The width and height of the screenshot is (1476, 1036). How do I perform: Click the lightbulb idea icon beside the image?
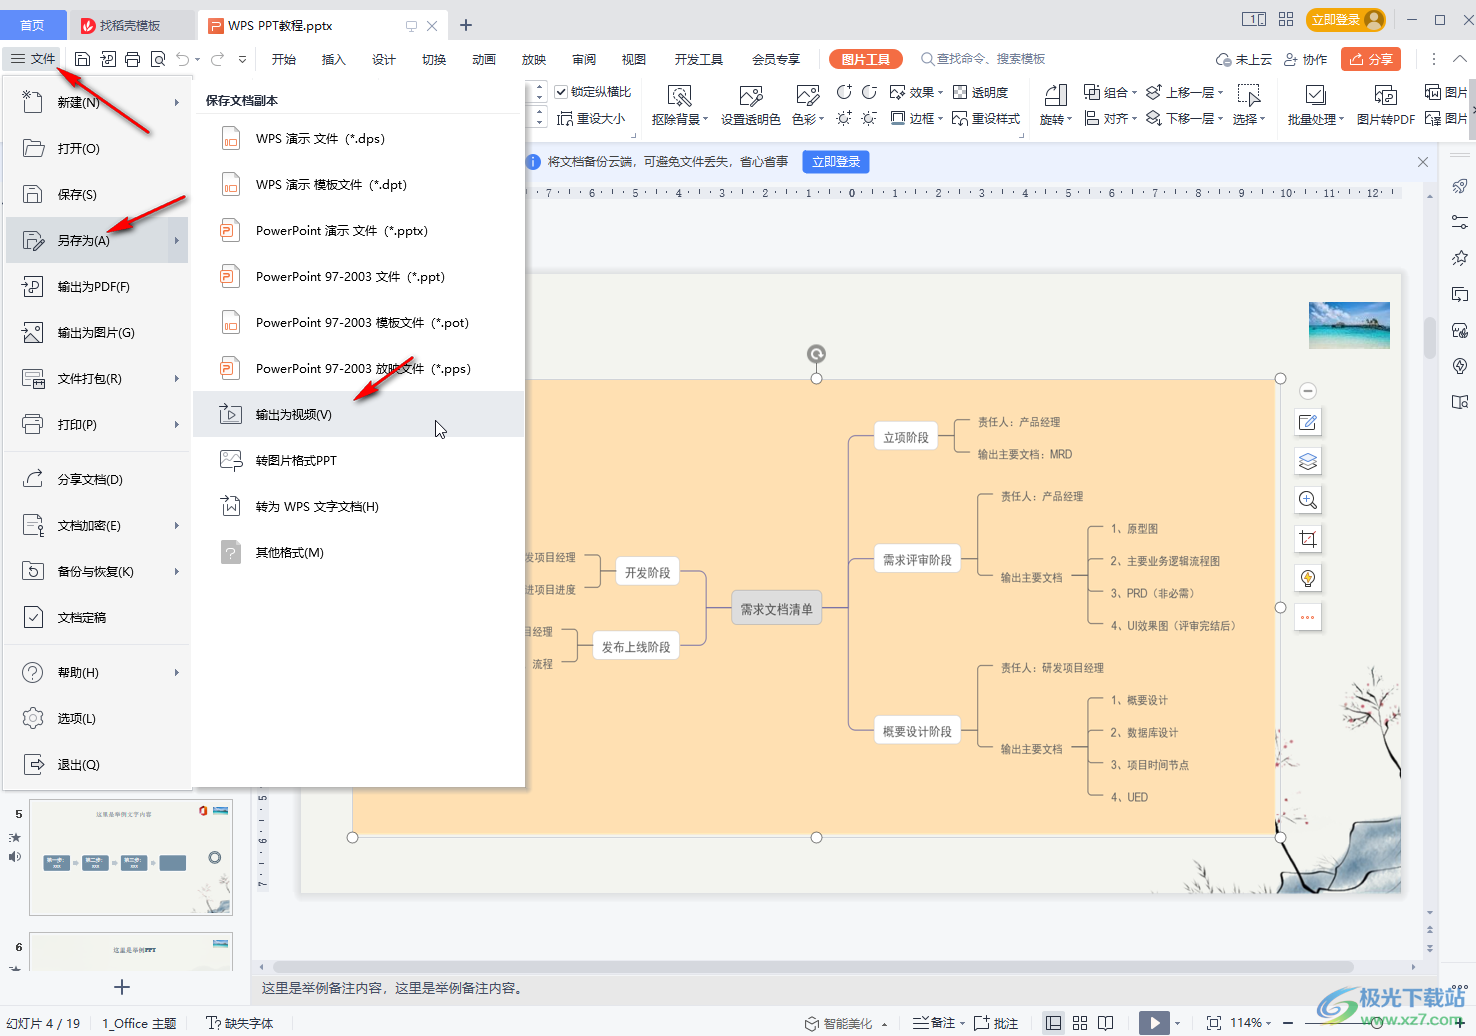(1307, 578)
